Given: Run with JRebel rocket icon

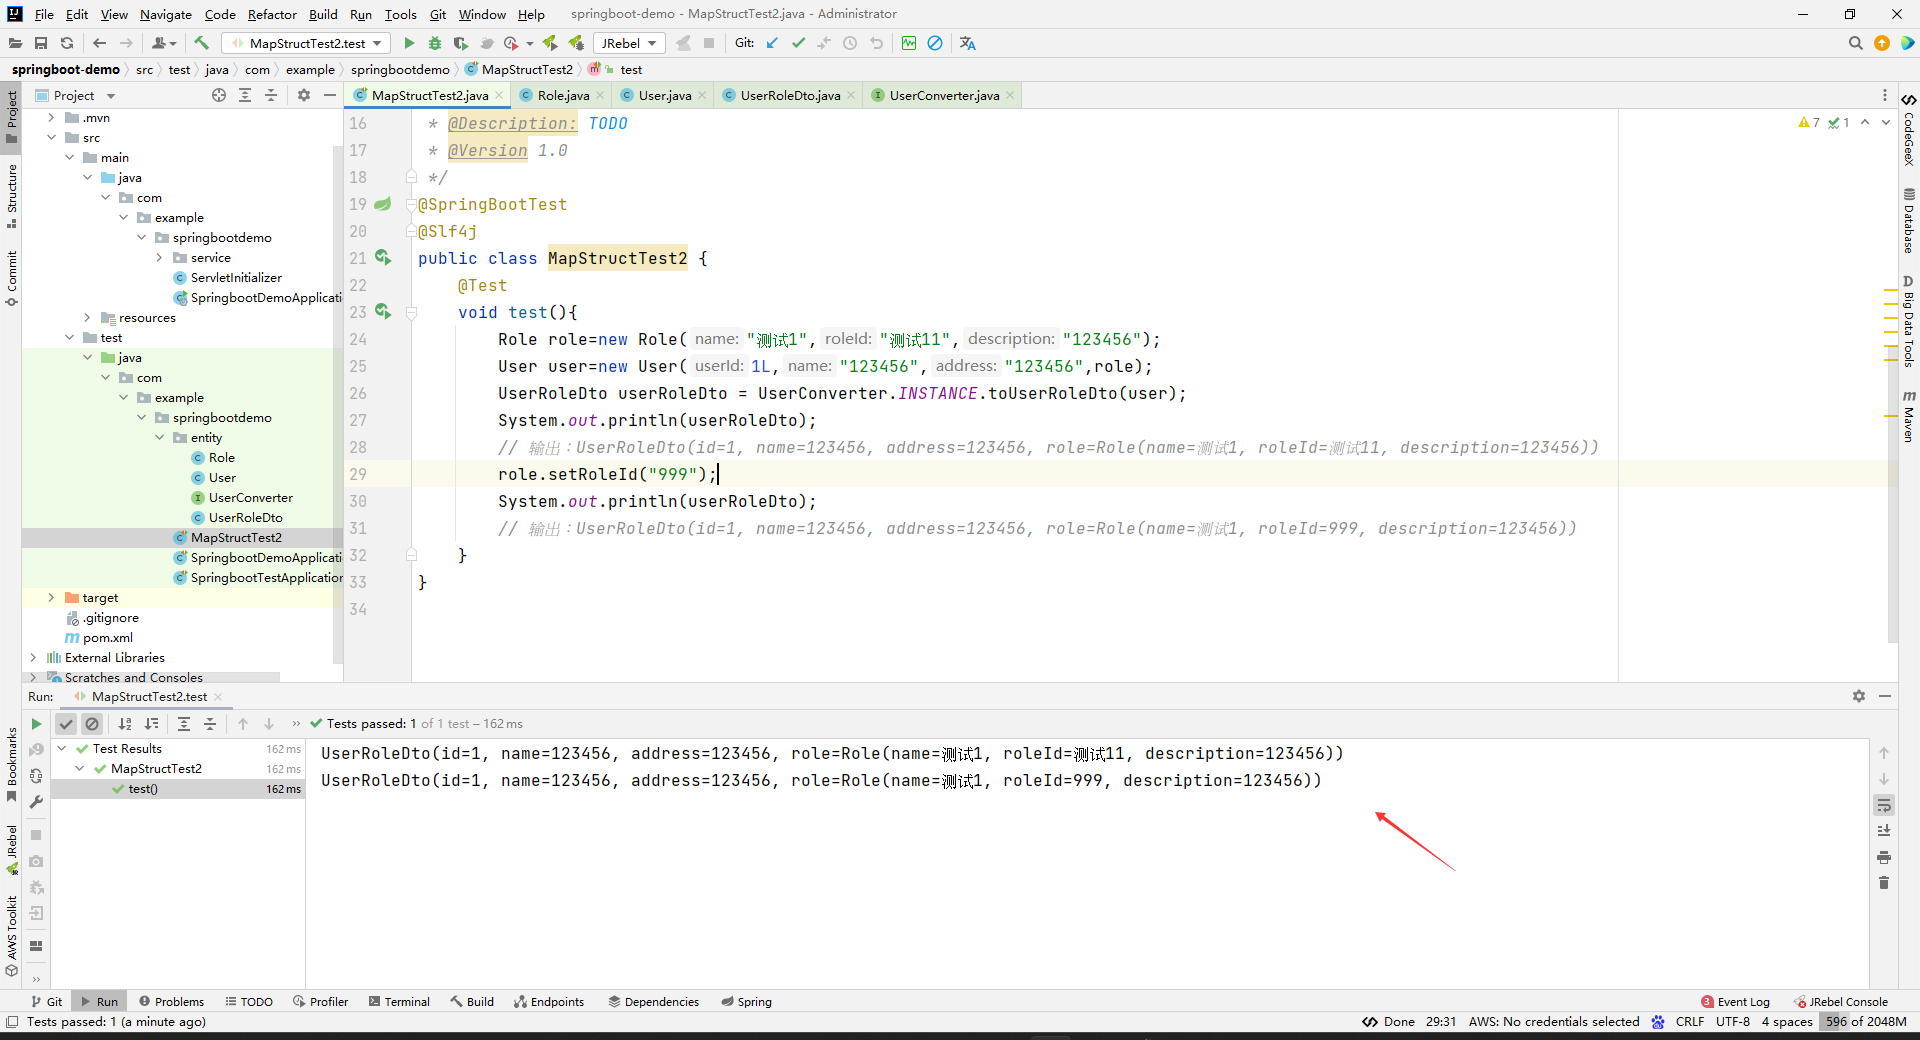Looking at the screenshot, I should tap(550, 43).
